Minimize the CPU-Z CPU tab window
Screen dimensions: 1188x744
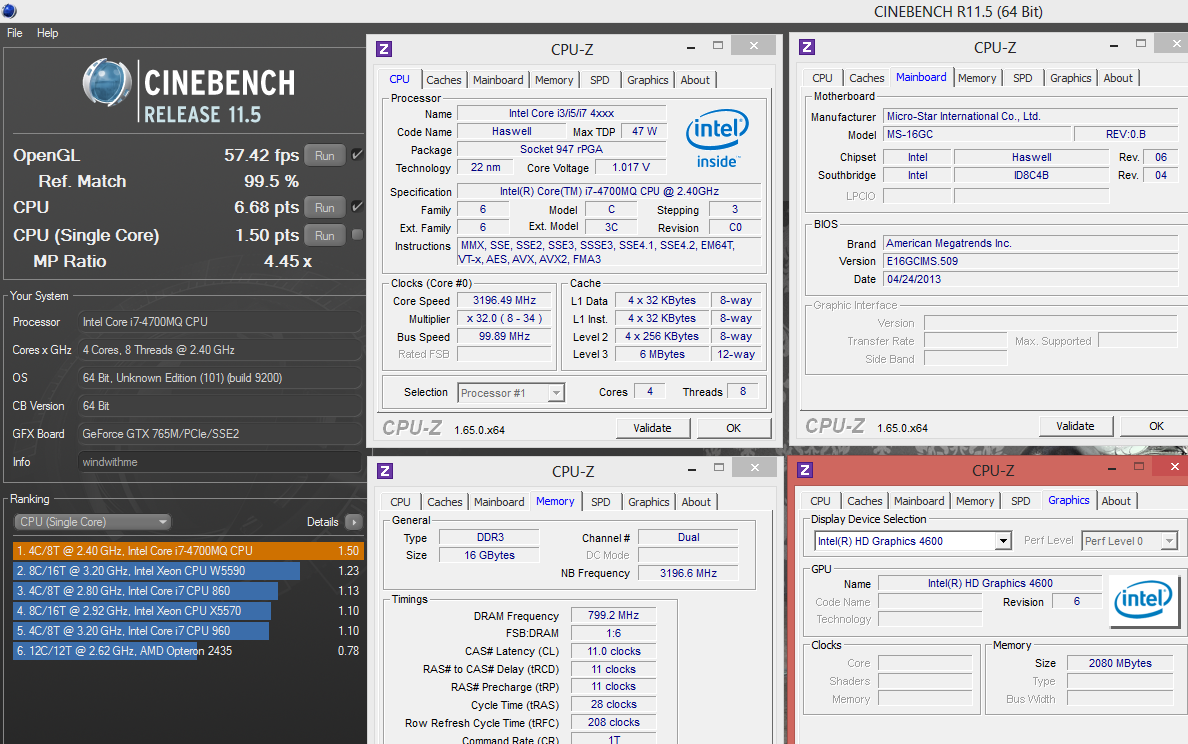[x=691, y=47]
